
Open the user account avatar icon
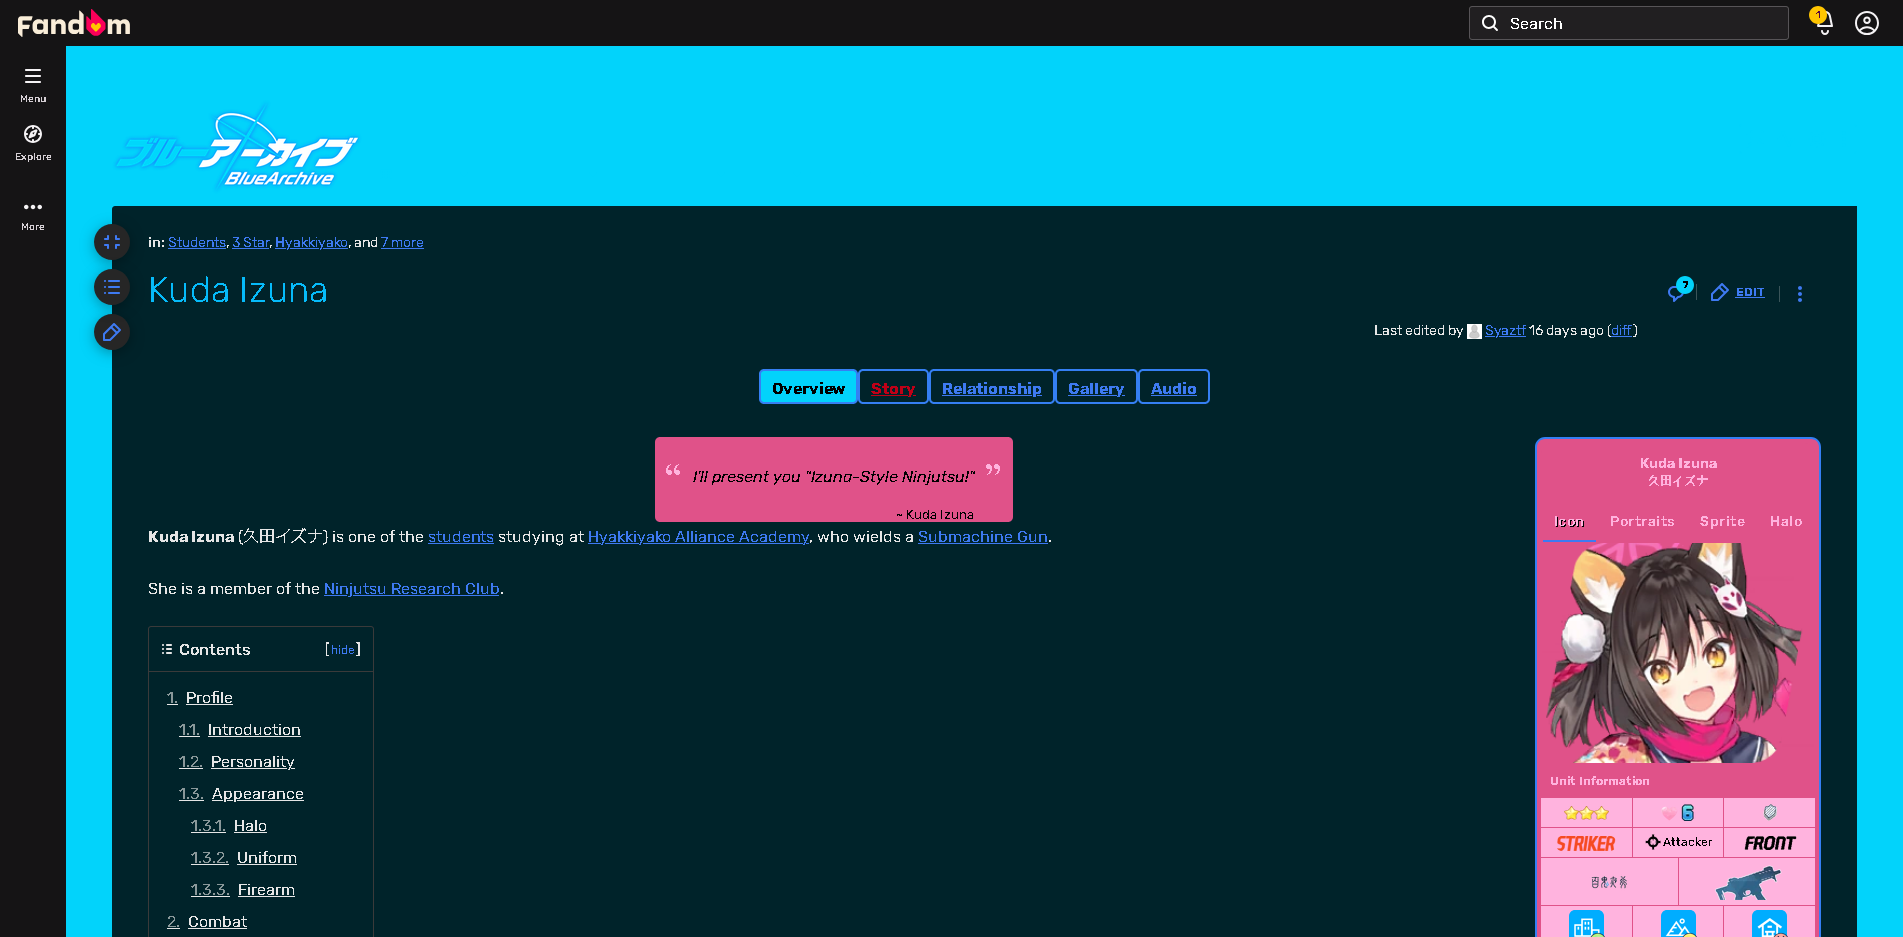[1867, 23]
